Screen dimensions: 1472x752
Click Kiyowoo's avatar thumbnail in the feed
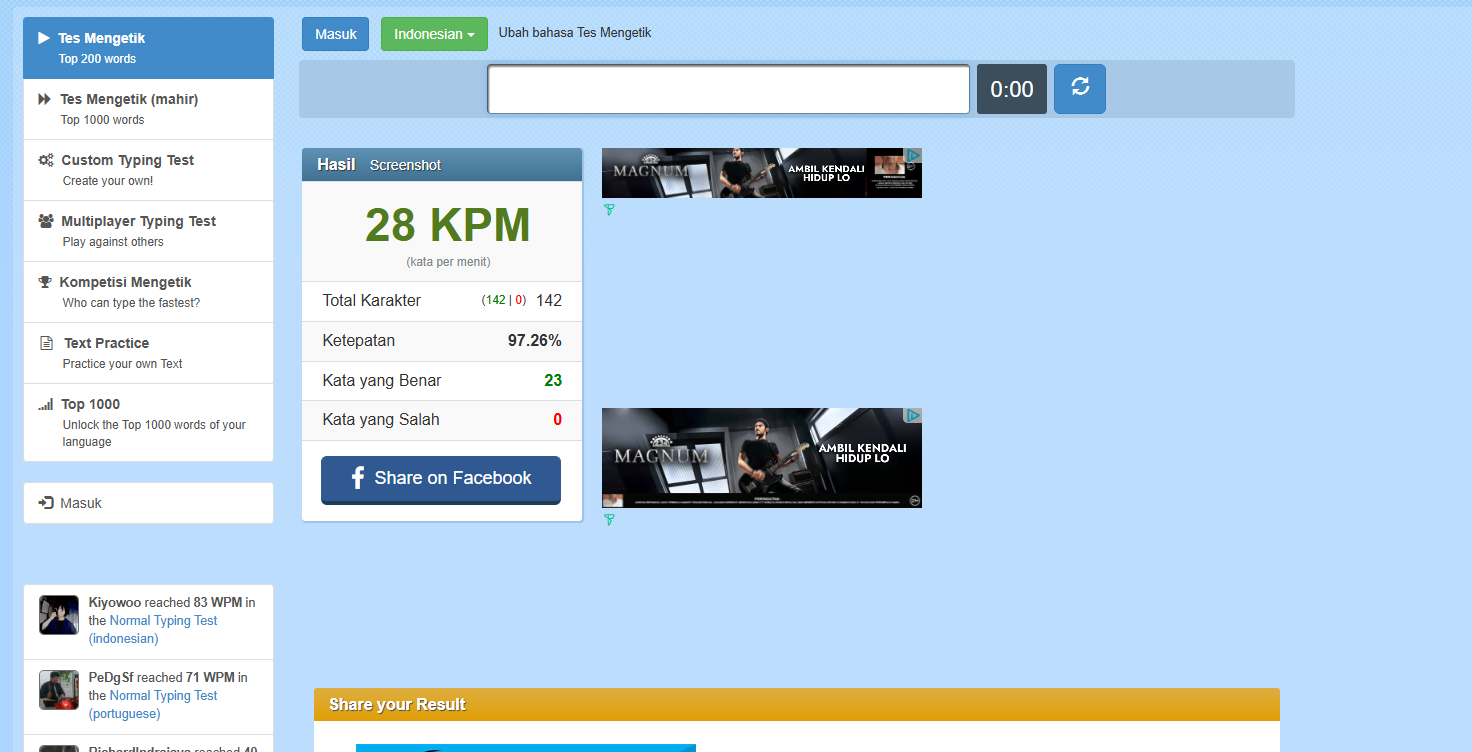click(58, 615)
